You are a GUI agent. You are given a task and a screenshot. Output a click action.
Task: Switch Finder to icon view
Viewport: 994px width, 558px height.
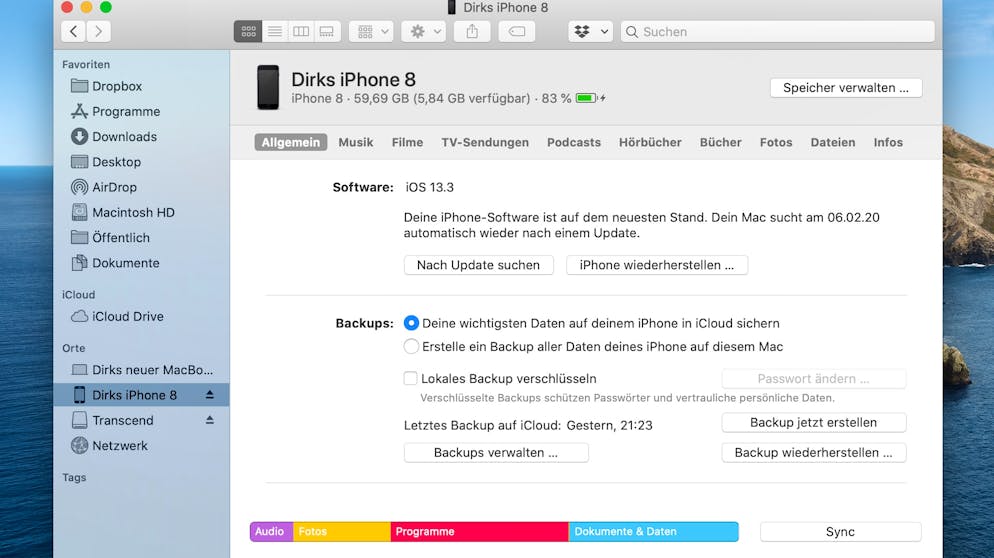coord(248,31)
